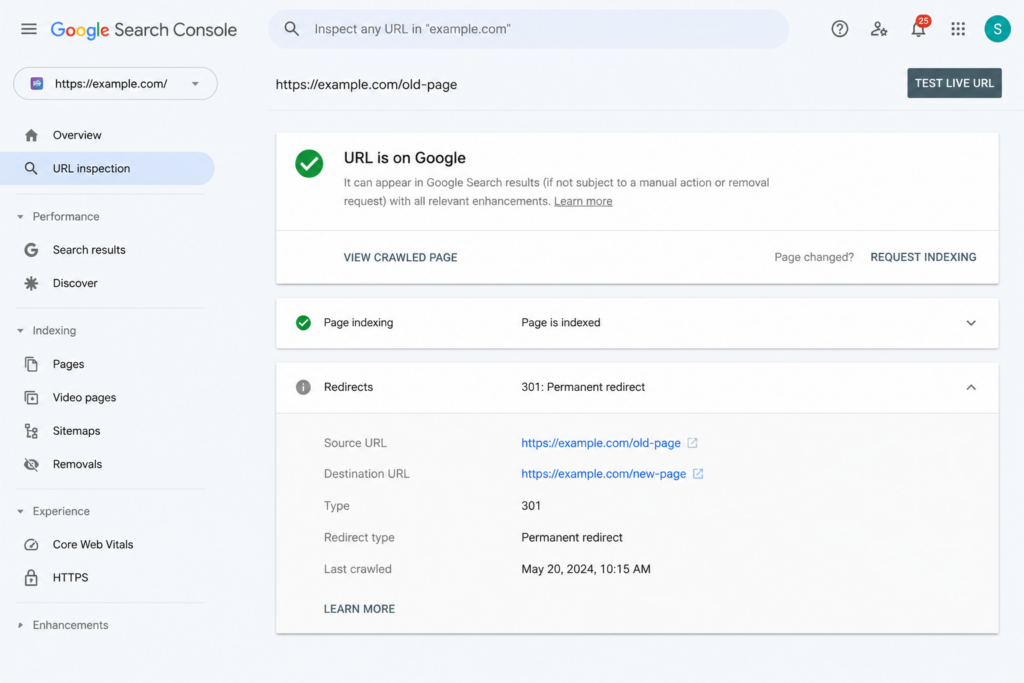This screenshot has height=683, width=1024.
Task: Click LEARN MORE in Redirects panel
Action: point(359,609)
